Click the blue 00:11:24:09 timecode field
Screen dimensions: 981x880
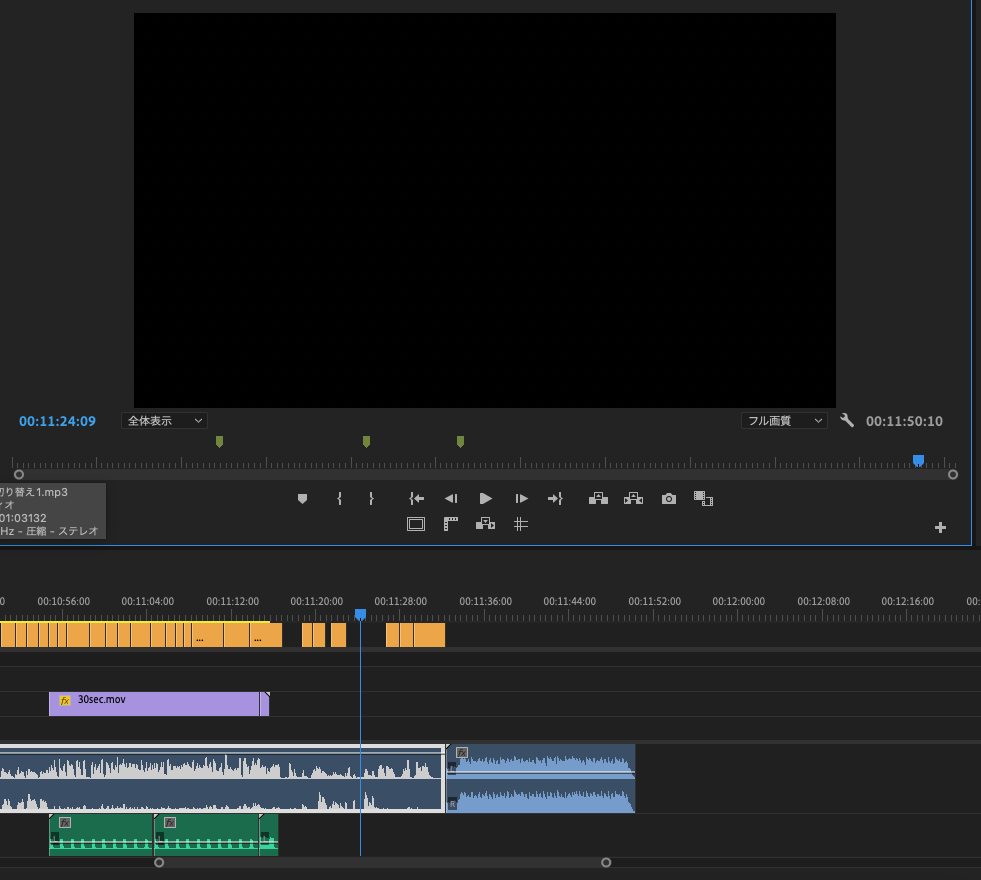pos(57,421)
